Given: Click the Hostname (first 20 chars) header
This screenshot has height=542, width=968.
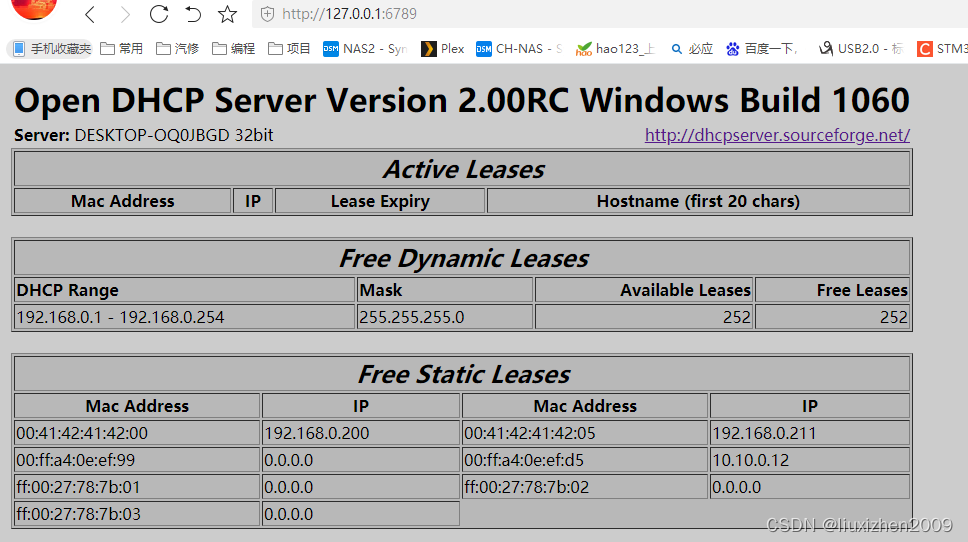Looking at the screenshot, I should tap(698, 201).
